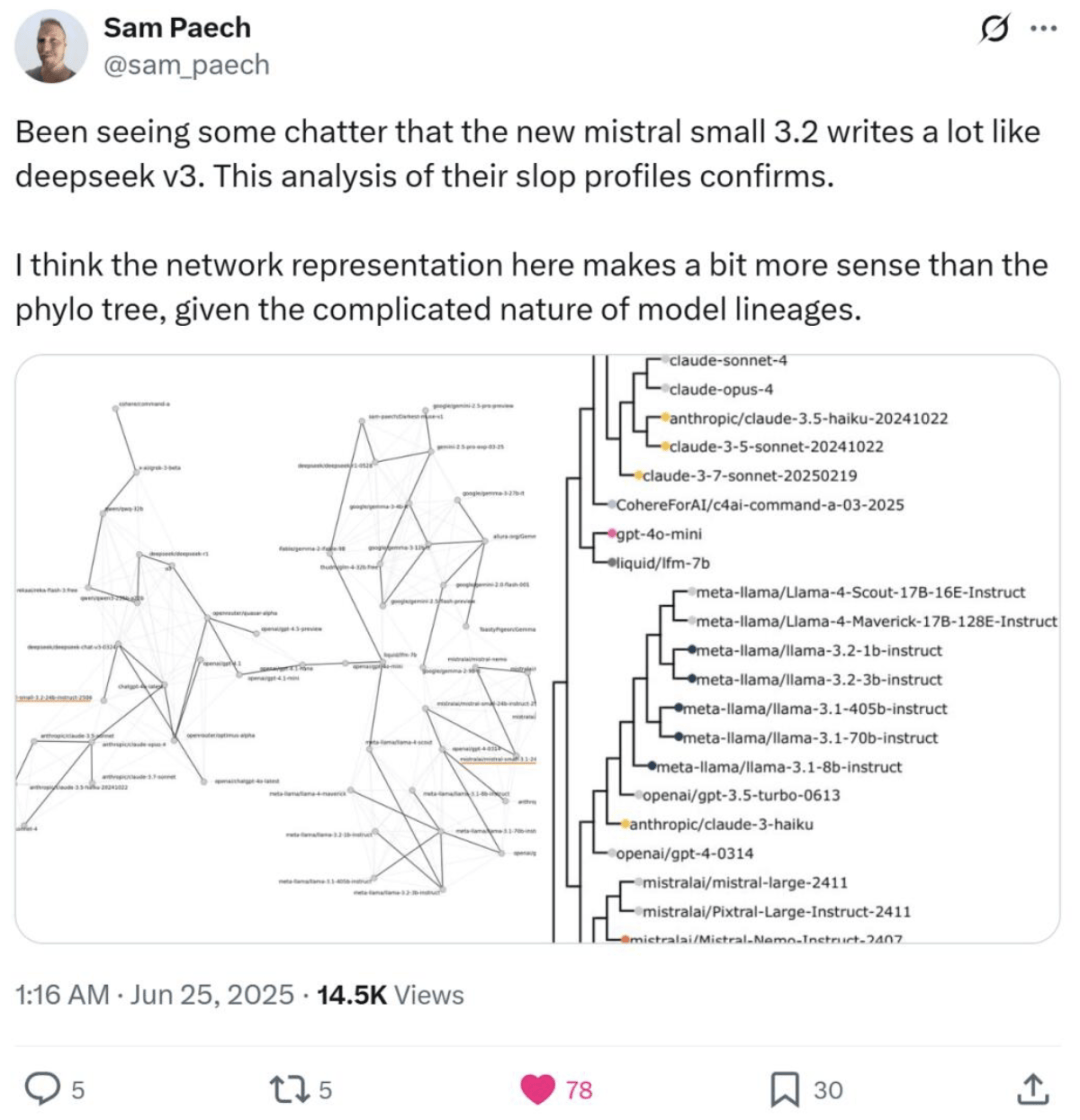The image size is (1080, 1120).
Task: Click the 14.5K Views count
Action: pyautogui.click(x=390, y=994)
